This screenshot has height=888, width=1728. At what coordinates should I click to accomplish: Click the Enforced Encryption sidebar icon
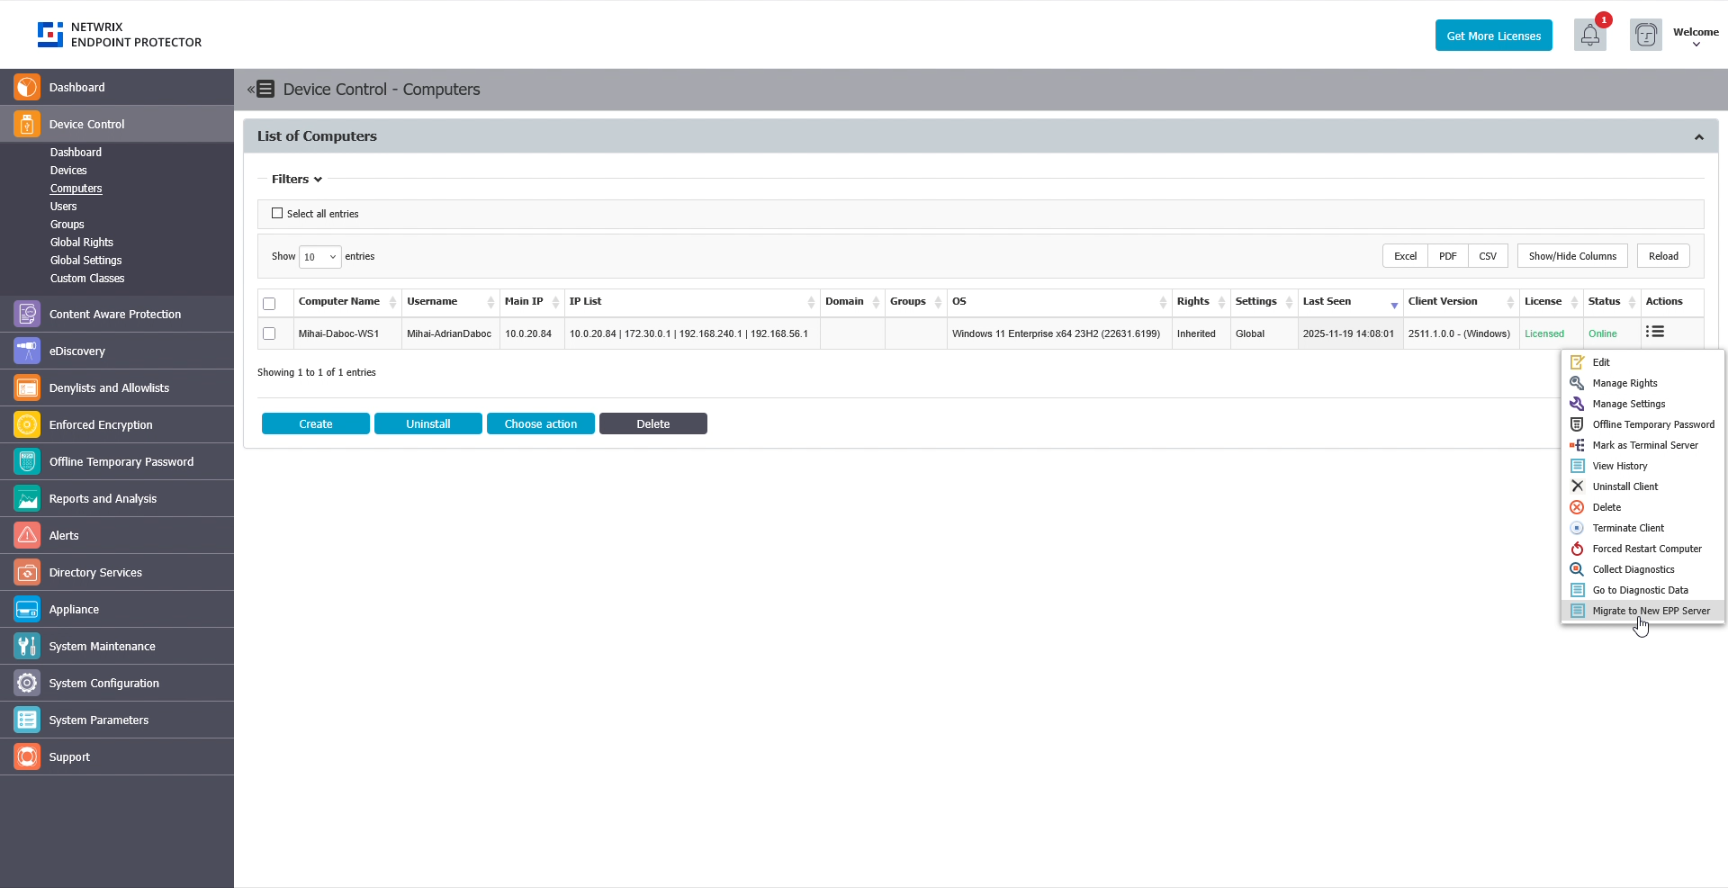click(x=27, y=425)
